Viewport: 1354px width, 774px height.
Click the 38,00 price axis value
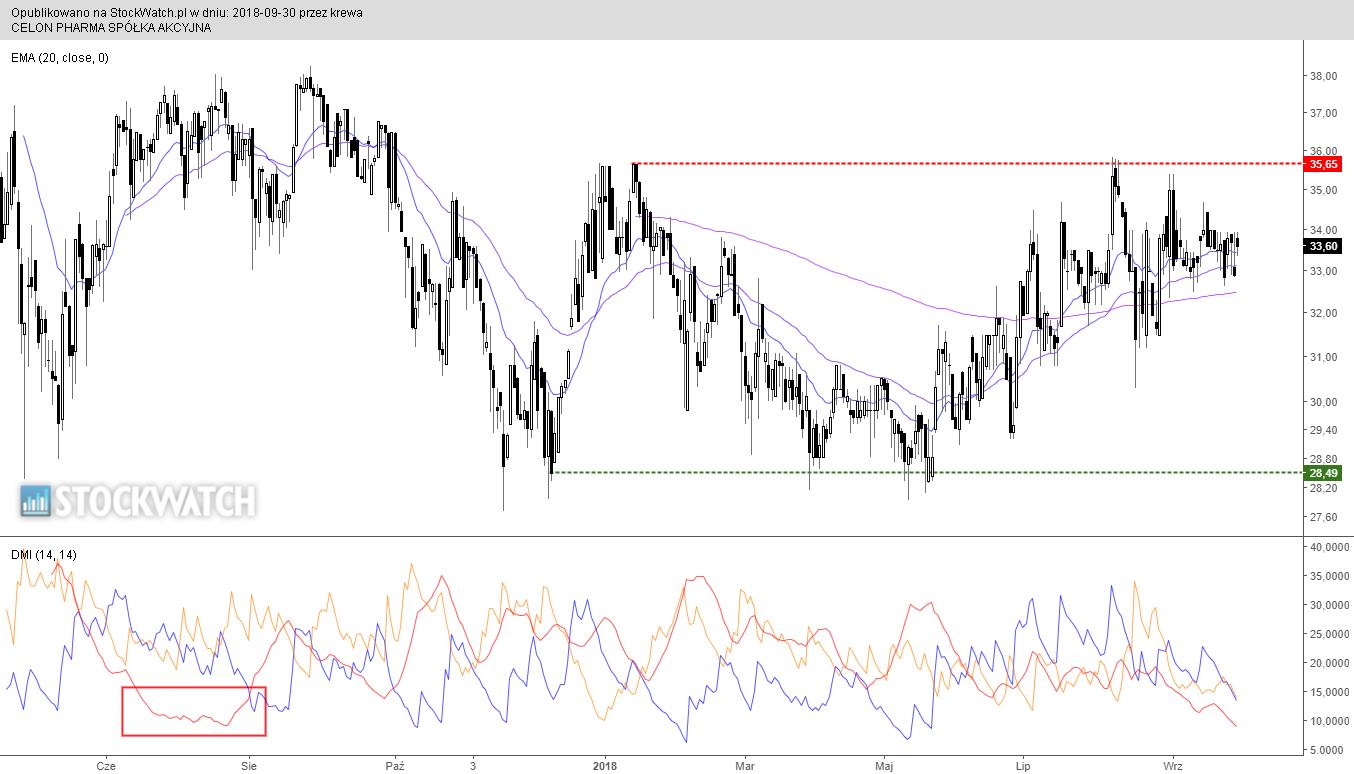(1323, 76)
